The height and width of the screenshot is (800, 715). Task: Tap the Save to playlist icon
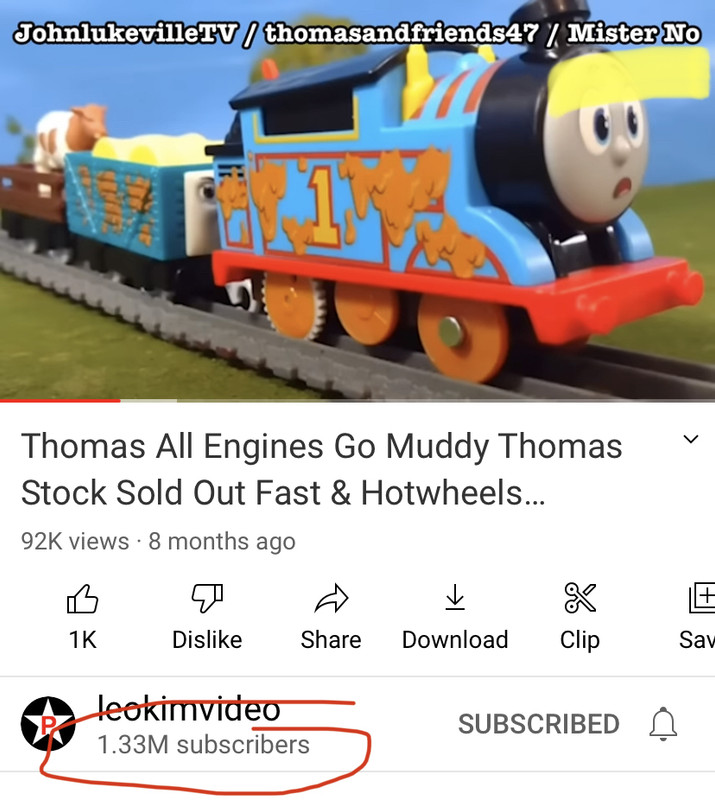(702, 598)
